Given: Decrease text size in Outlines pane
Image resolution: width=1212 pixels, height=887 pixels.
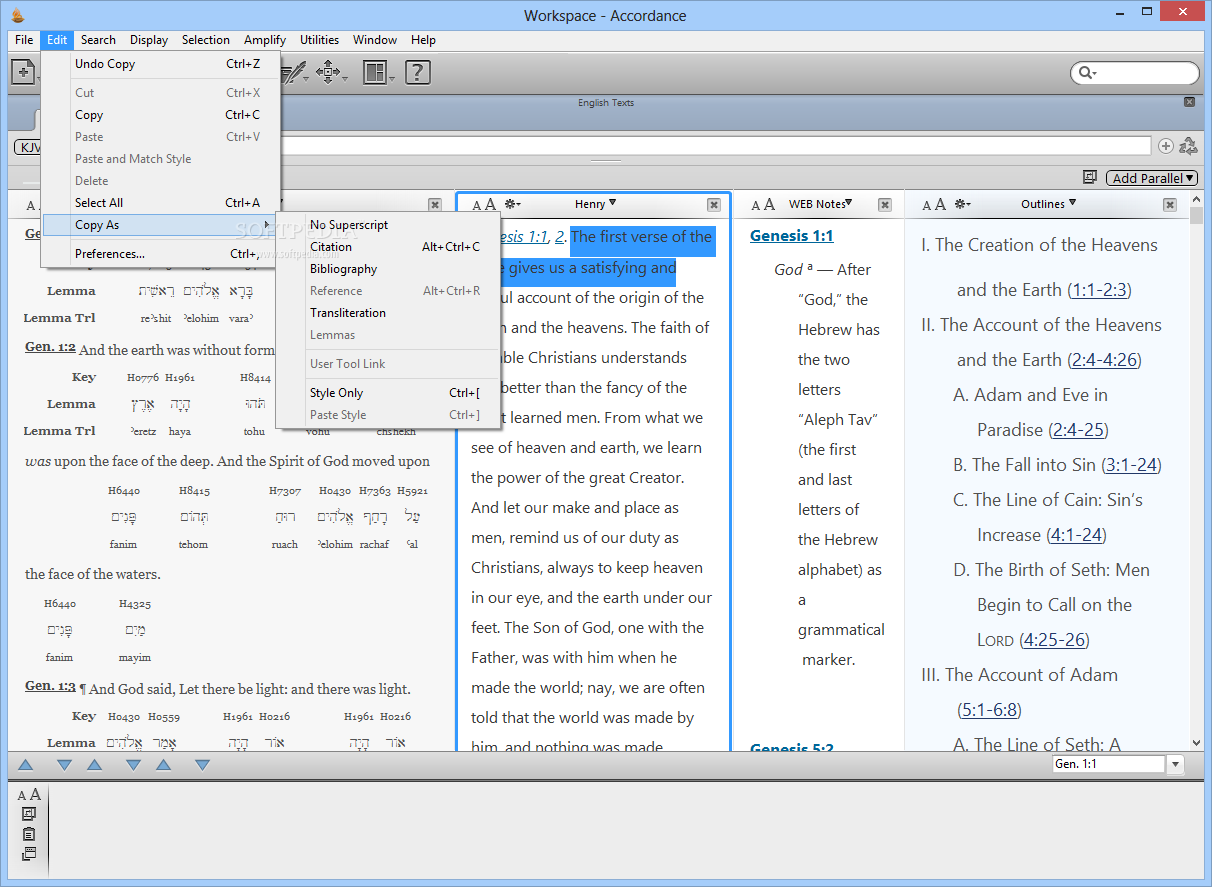Looking at the screenshot, I should point(927,205).
